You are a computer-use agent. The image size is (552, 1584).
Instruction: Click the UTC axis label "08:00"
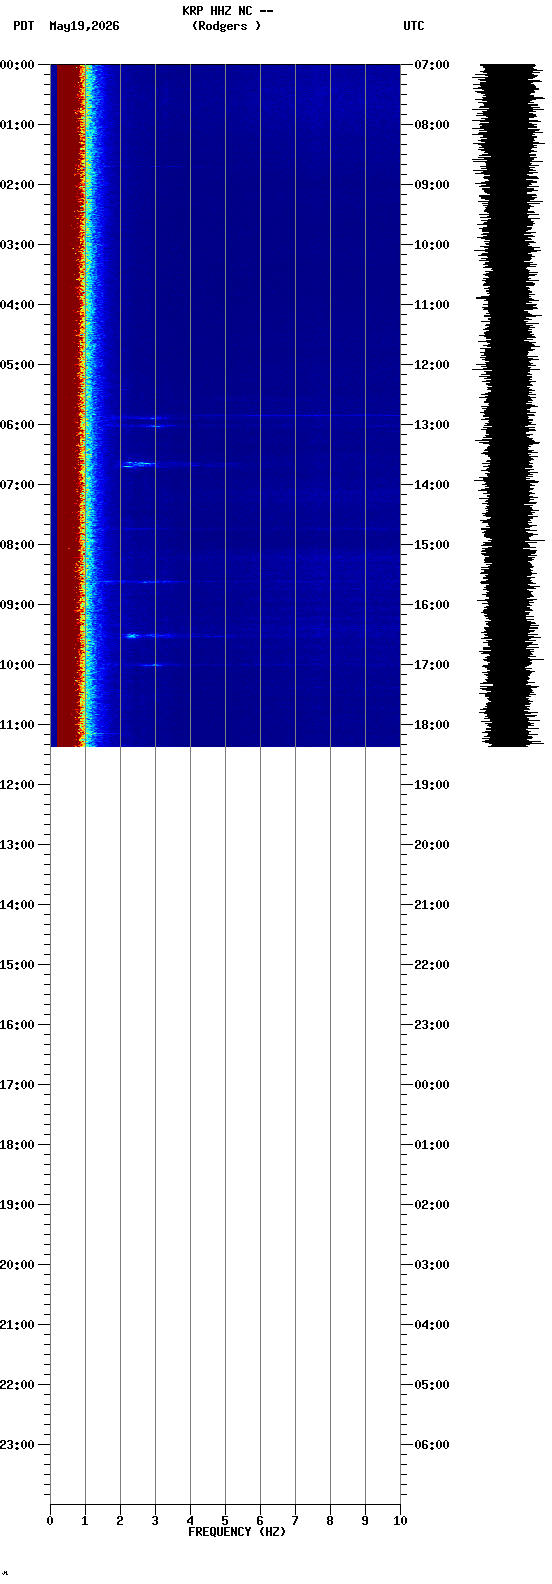point(432,125)
